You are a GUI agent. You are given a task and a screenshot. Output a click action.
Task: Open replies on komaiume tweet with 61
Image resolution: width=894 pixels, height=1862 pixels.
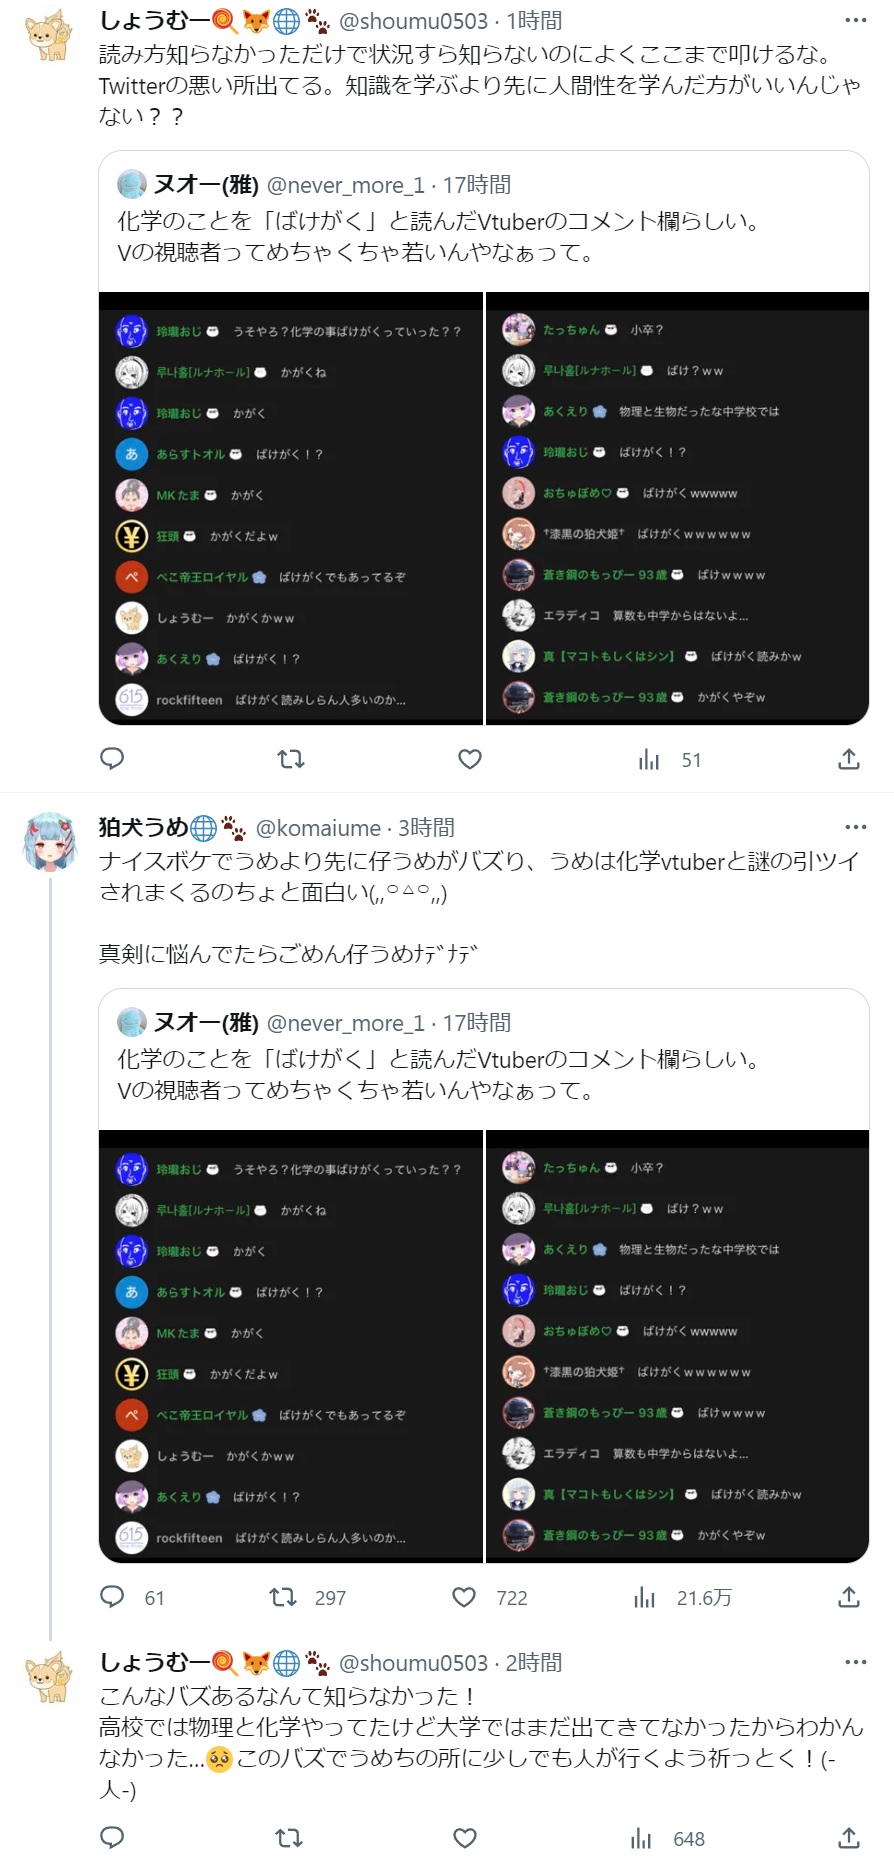(132, 1597)
